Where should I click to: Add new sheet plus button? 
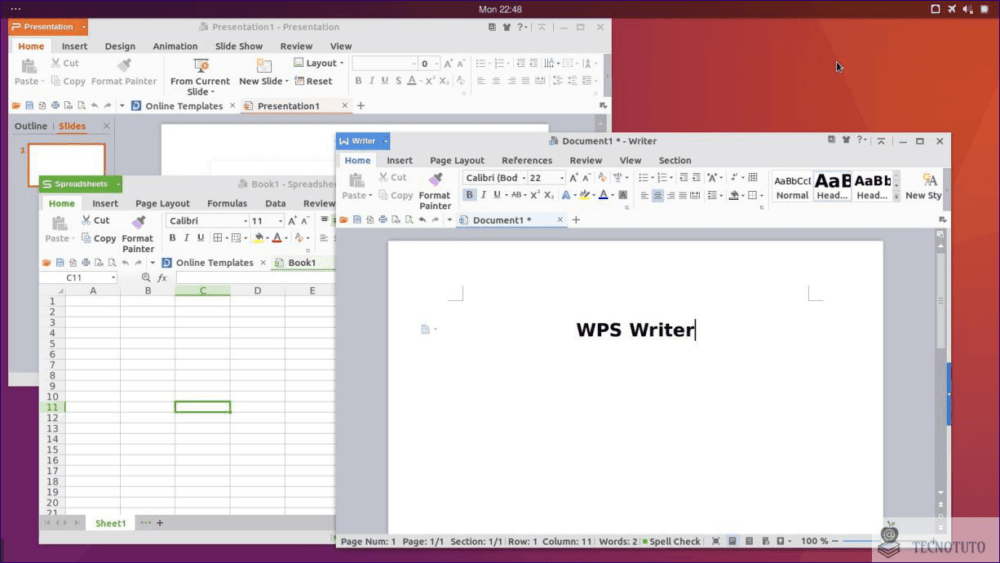(x=160, y=523)
